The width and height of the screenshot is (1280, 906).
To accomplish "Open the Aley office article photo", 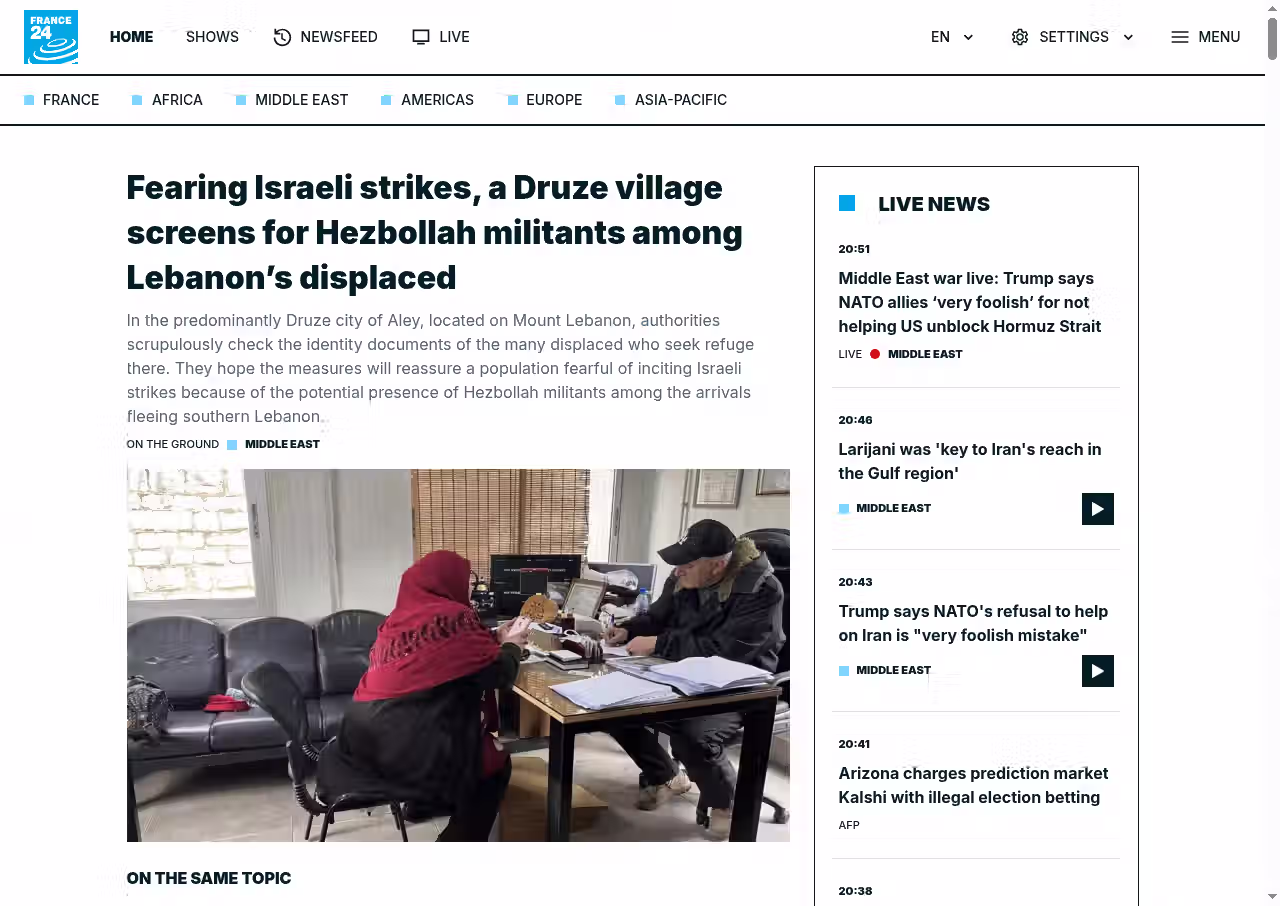I will pos(458,655).
